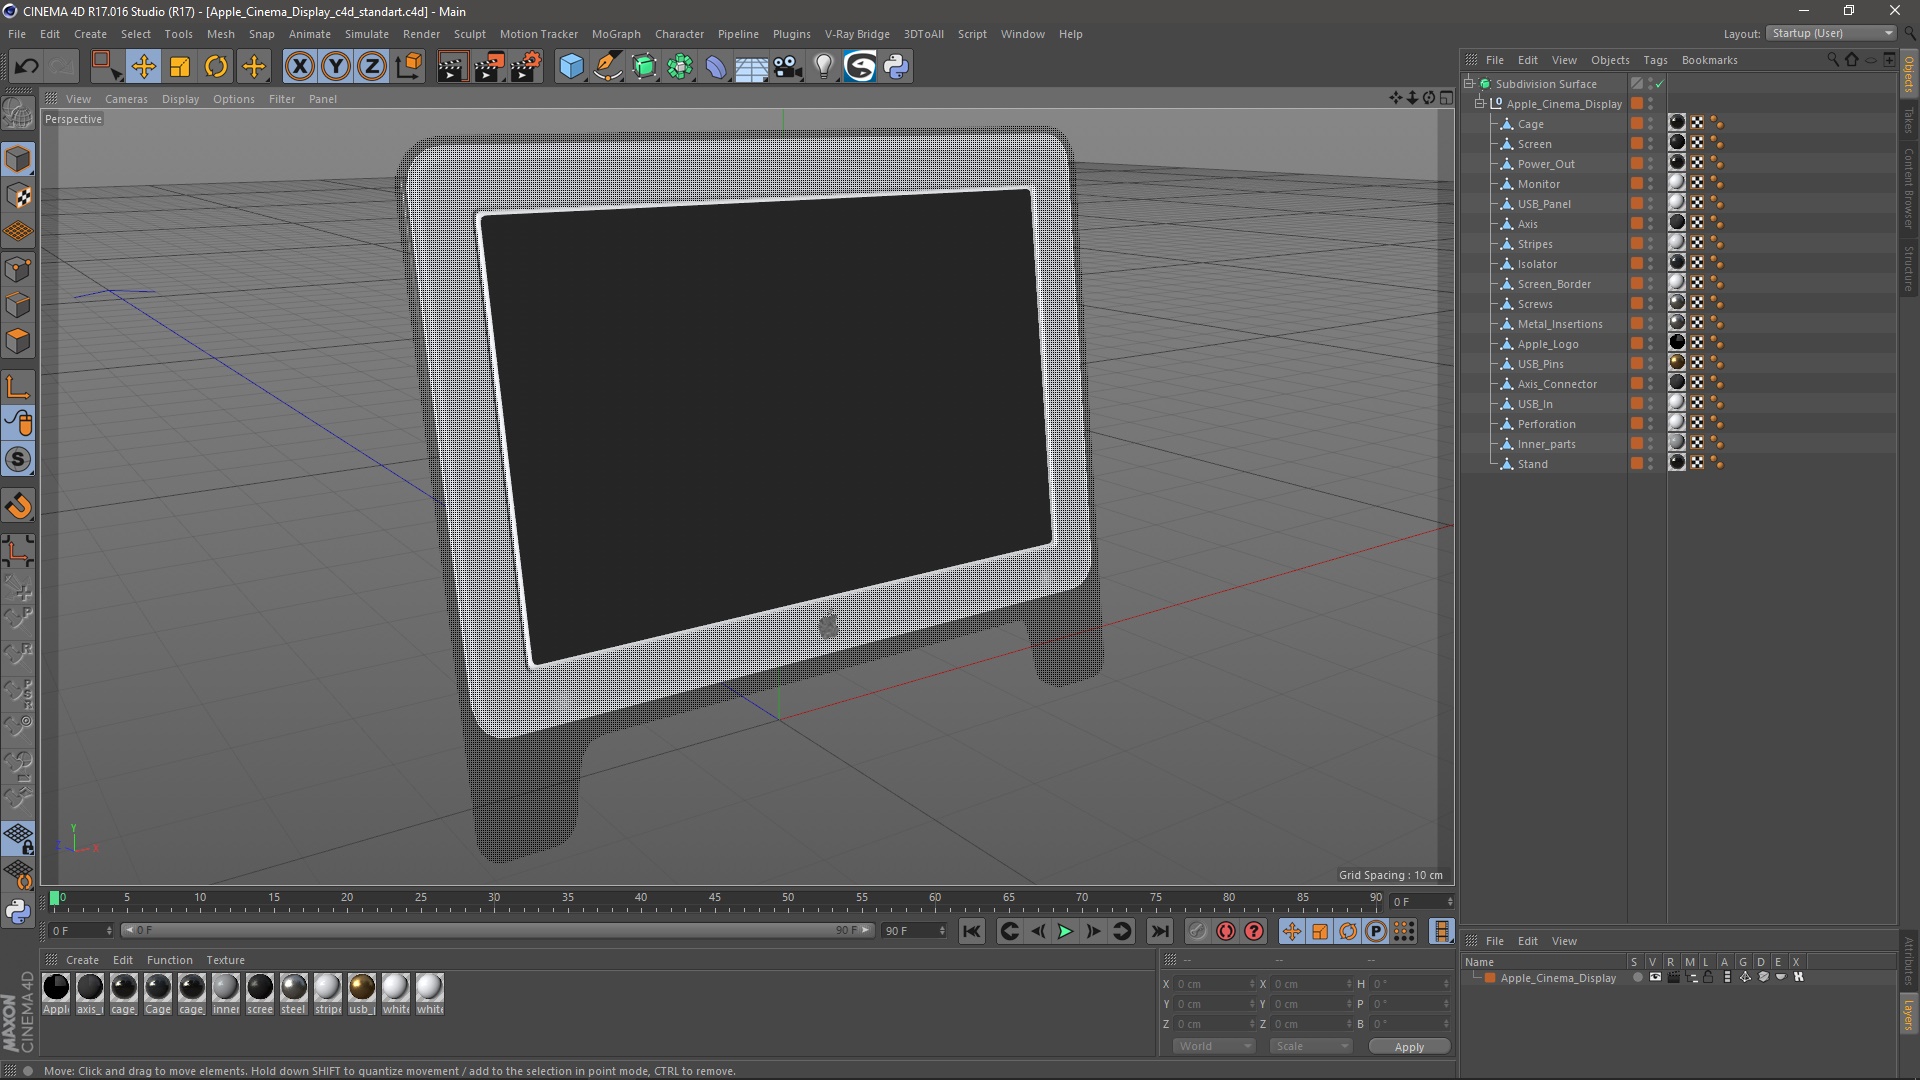
Task: Select the Move tool in top toolbar
Action: point(143,67)
